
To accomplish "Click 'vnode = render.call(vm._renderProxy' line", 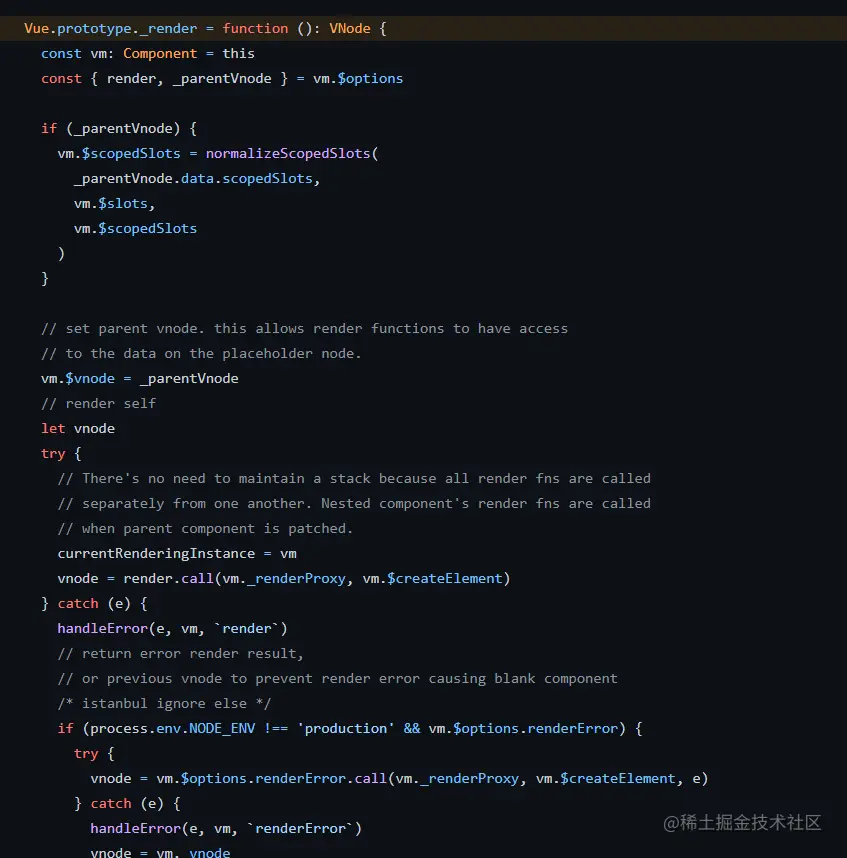I will [x=284, y=578].
